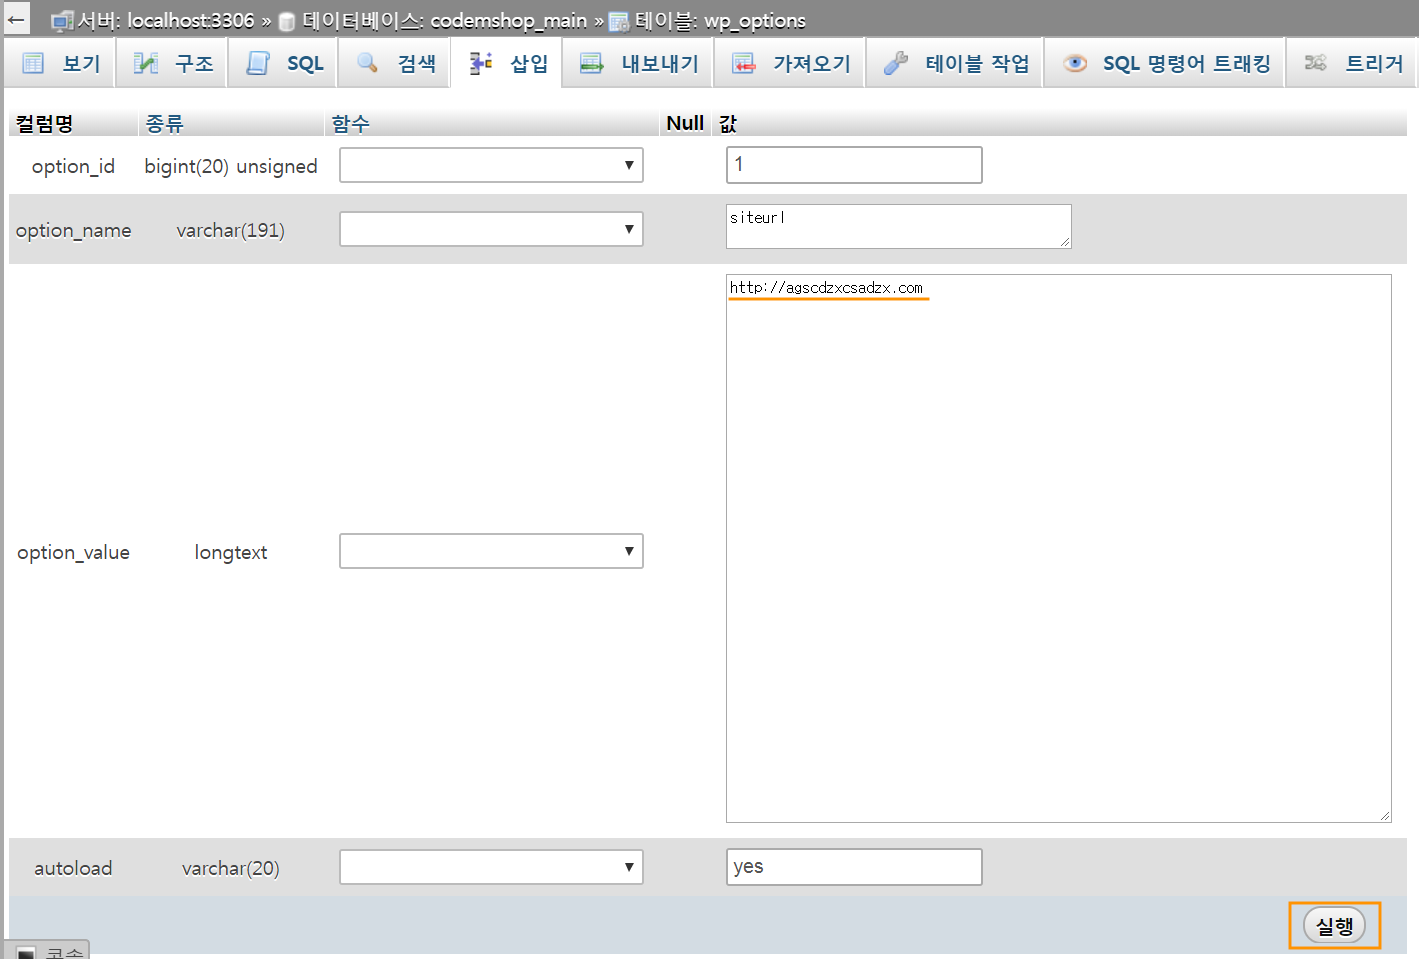Click the autoload value field containing yes
1419x959 pixels.
click(x=854, y=867)
